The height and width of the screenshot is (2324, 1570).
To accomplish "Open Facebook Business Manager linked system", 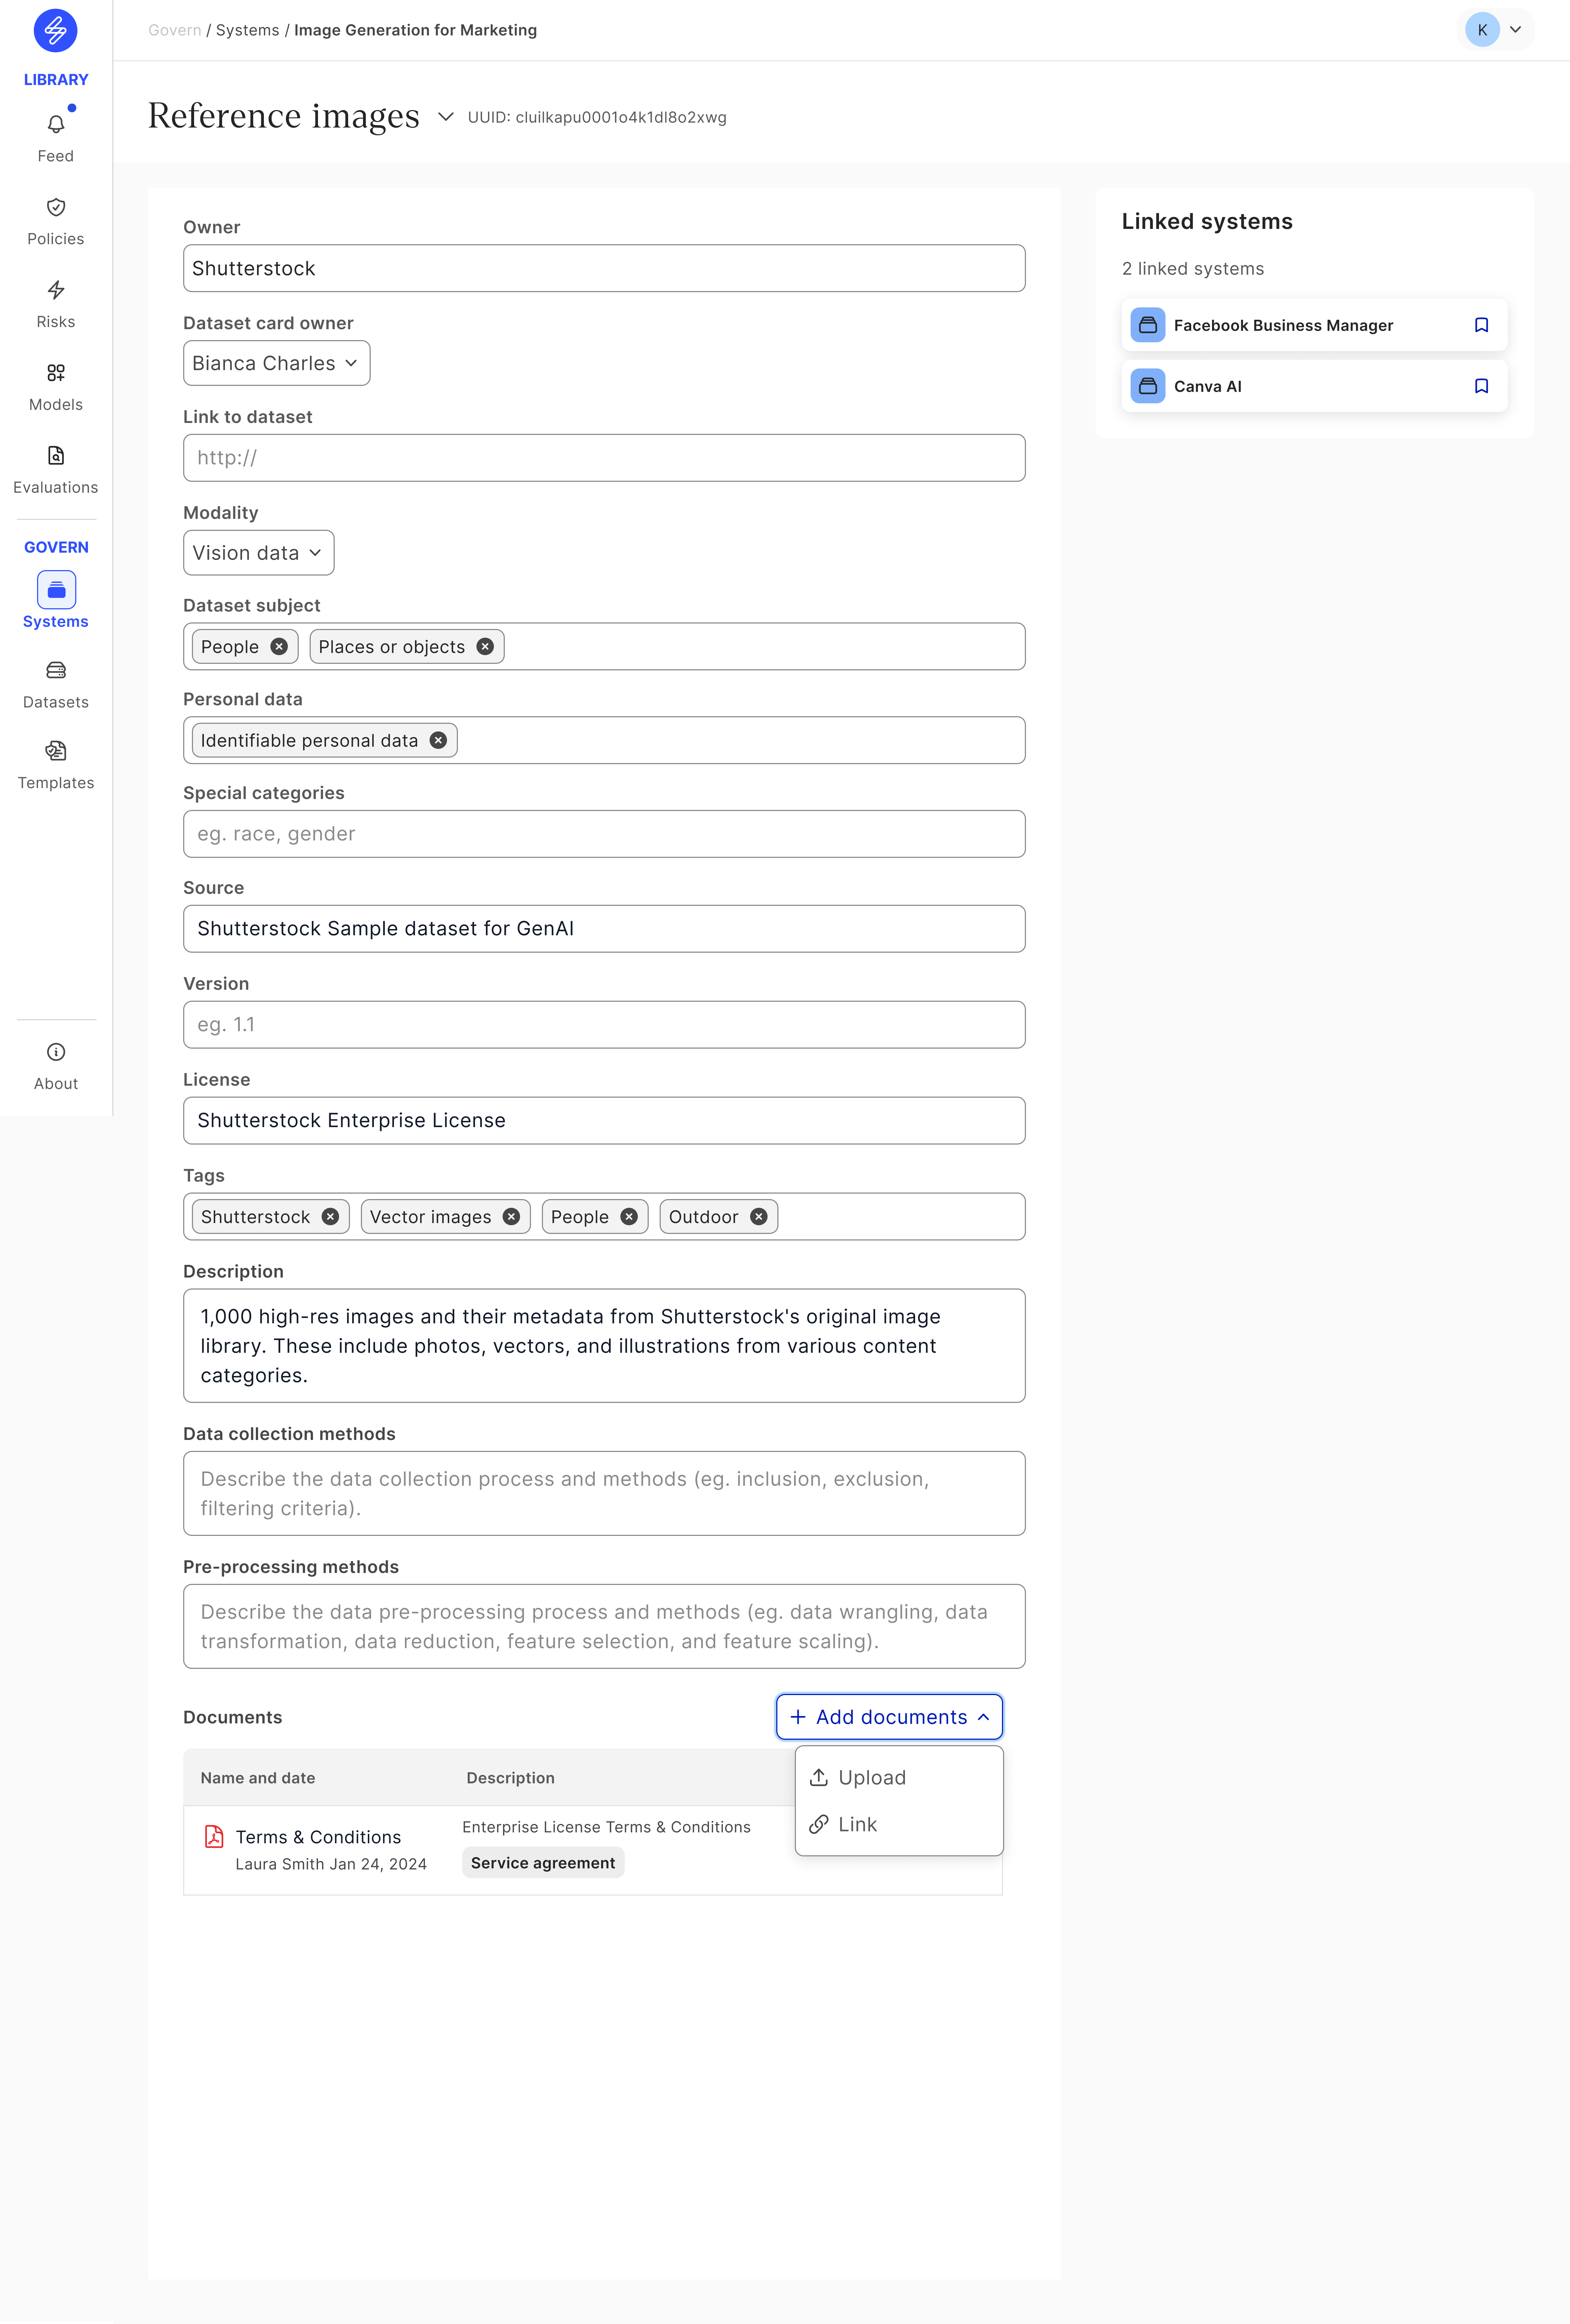I will (x=1314, y=325).
